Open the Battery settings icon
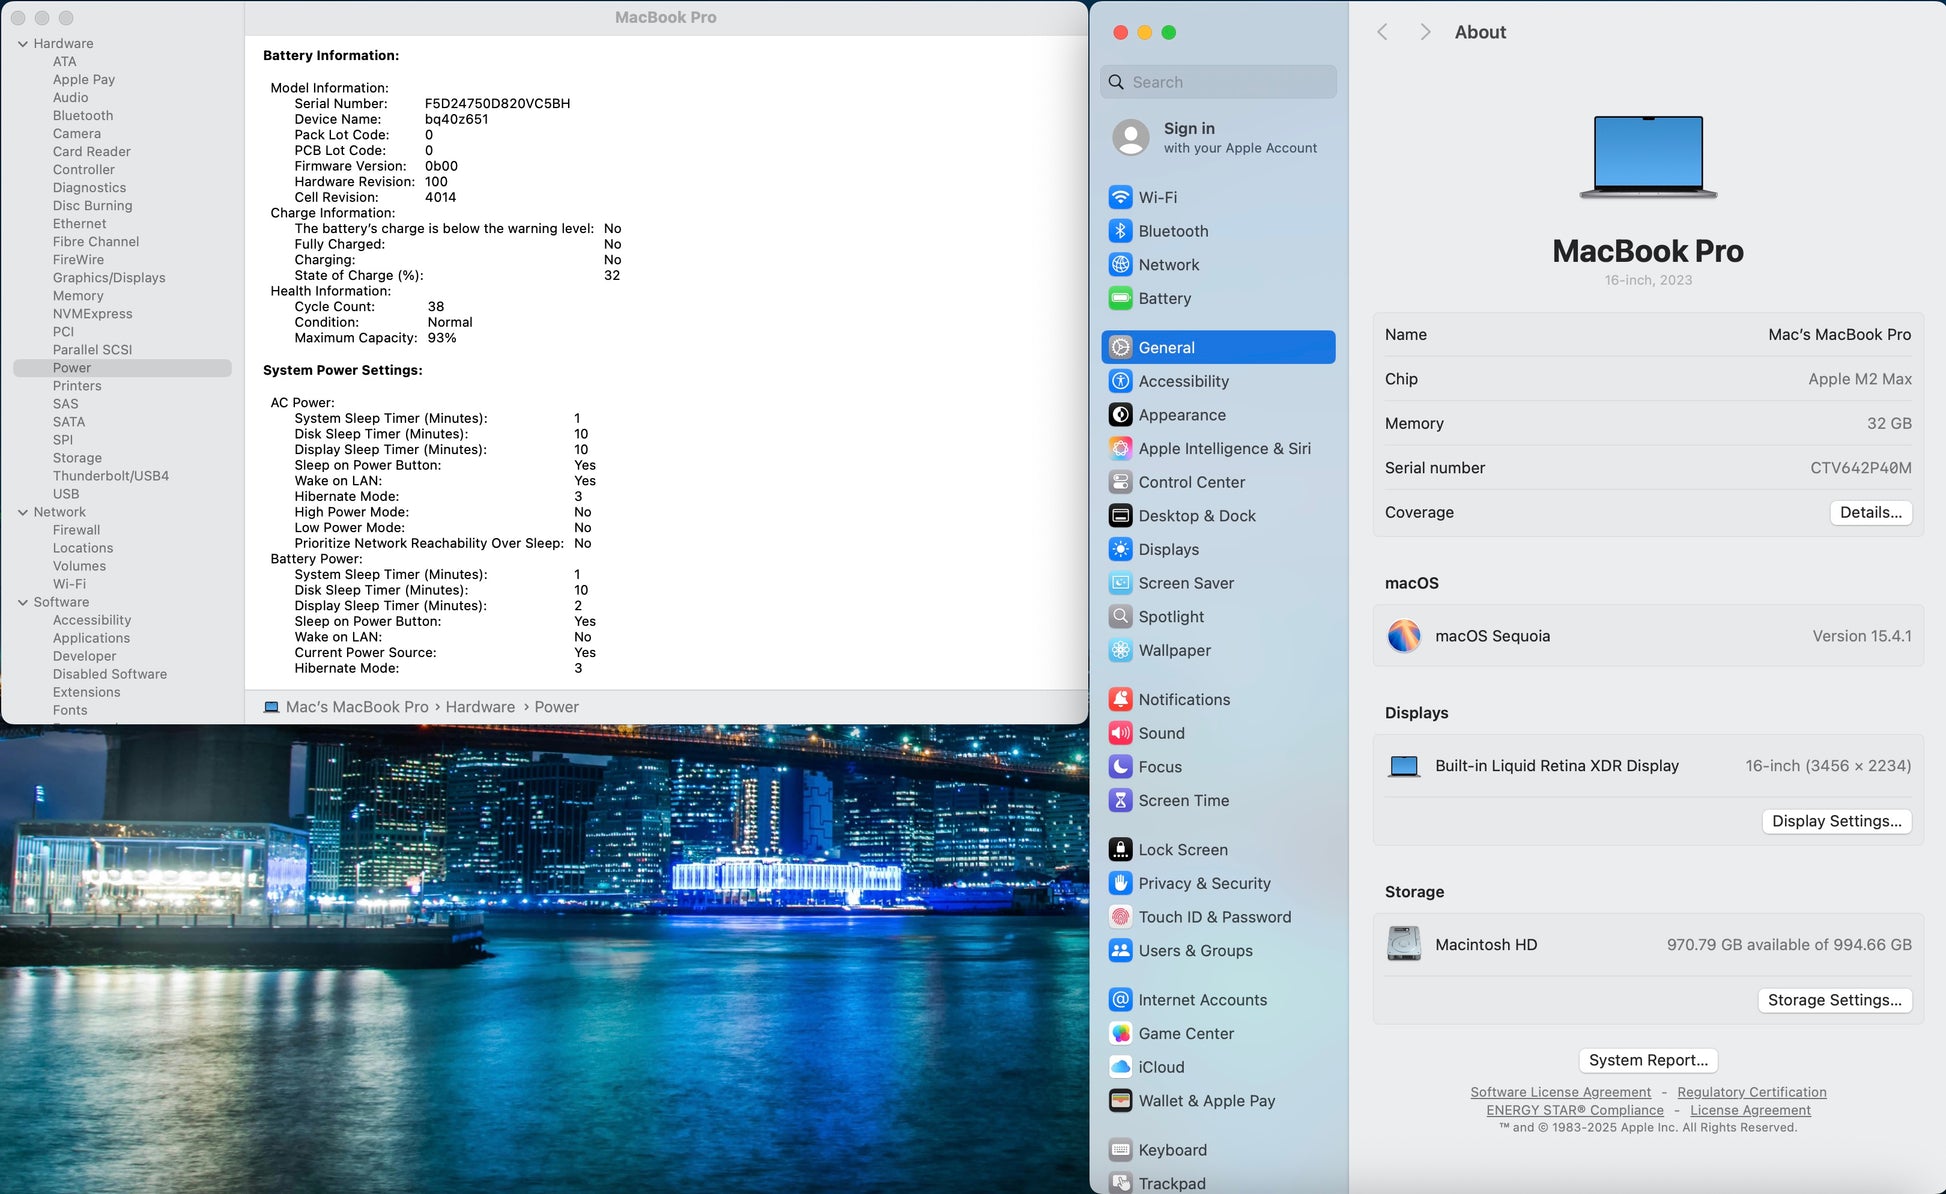Viewport: 1946px width, 1194px height. click(x=1120, y=298)
